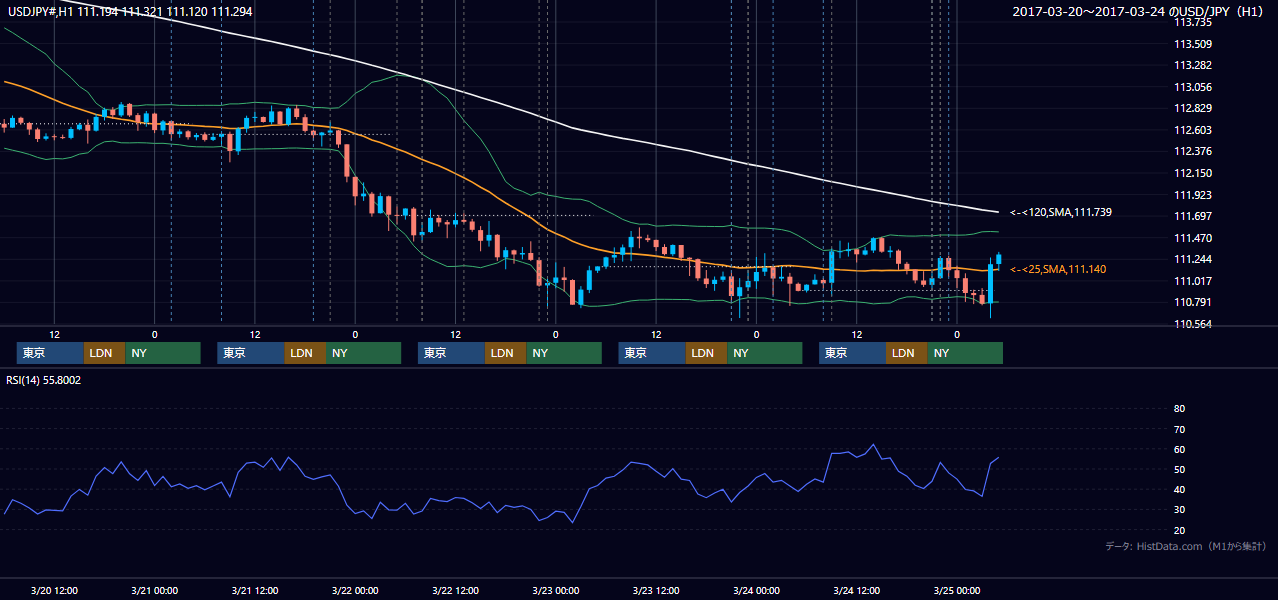1278x600 pixels.
Task: Click RSI scale level 60
Action: coord(1179,449)
